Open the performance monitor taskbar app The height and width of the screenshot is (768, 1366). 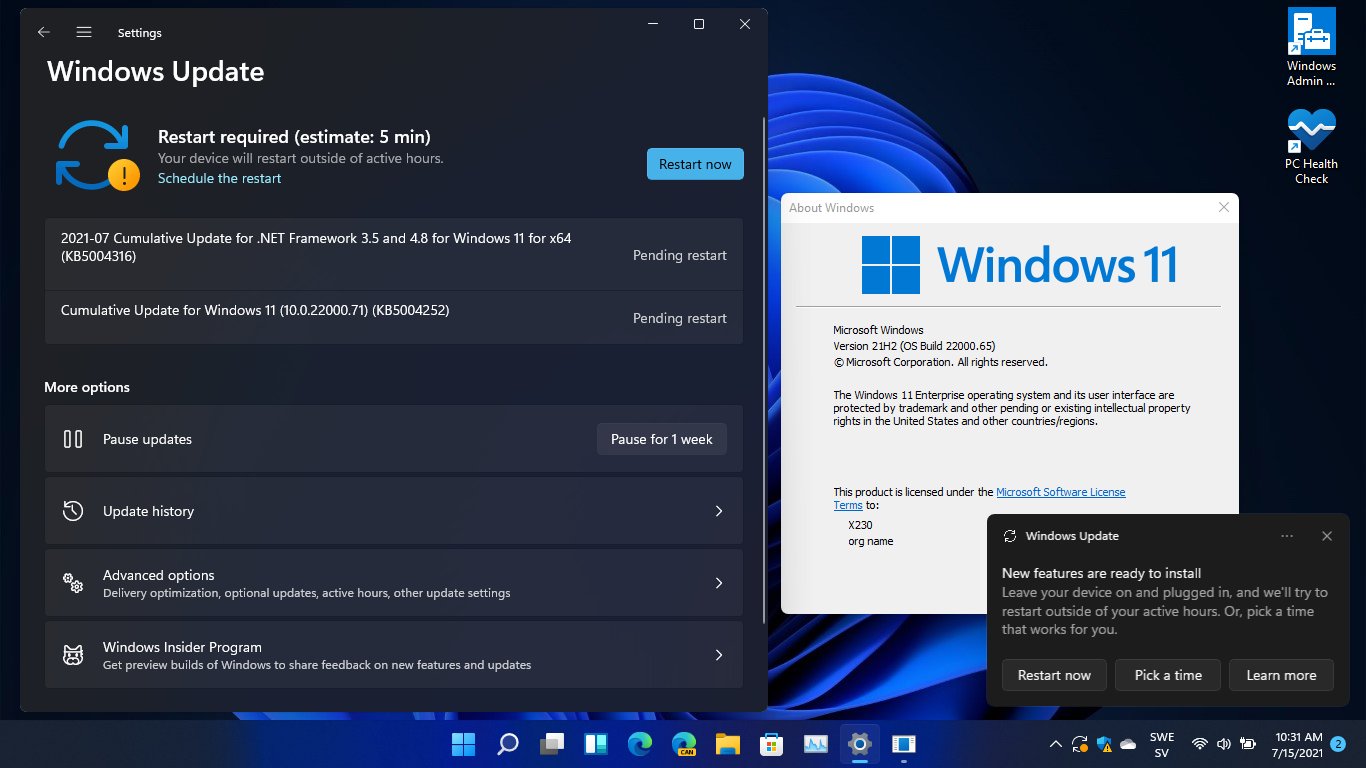click(816, 744)
